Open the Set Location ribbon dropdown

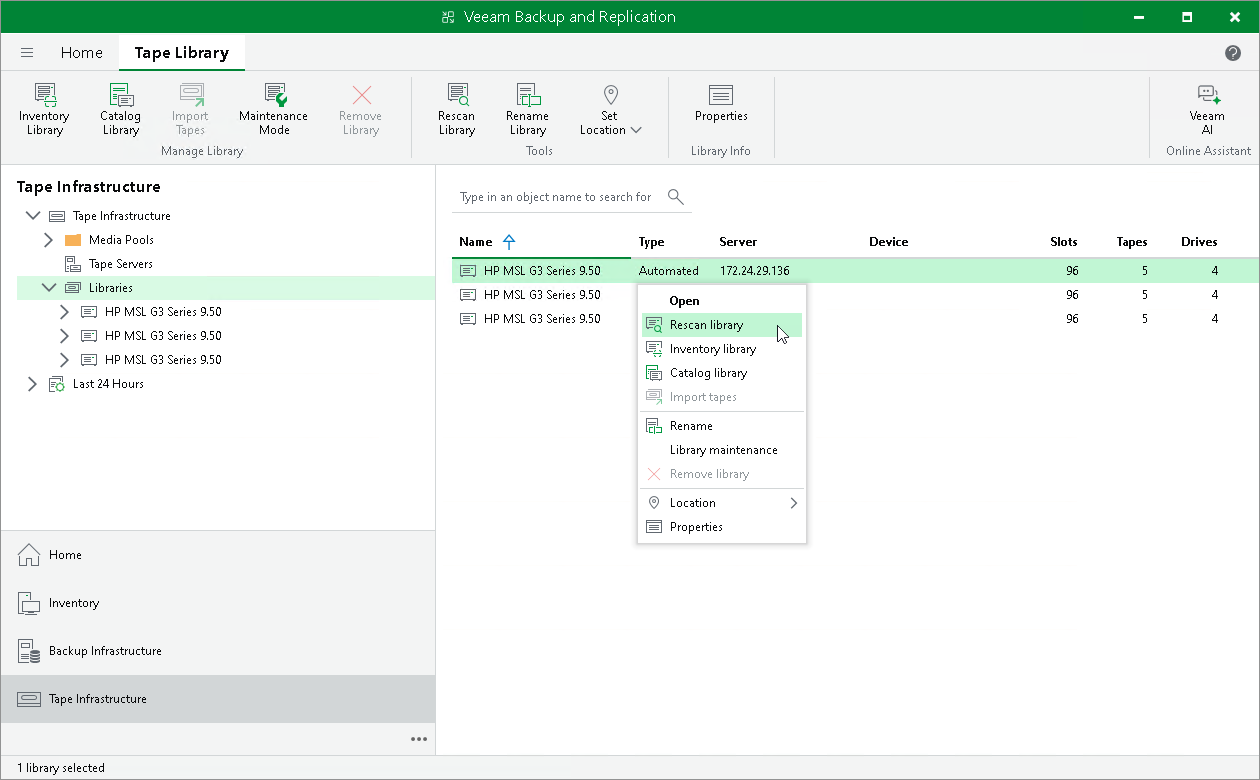[x=610, y=110]
